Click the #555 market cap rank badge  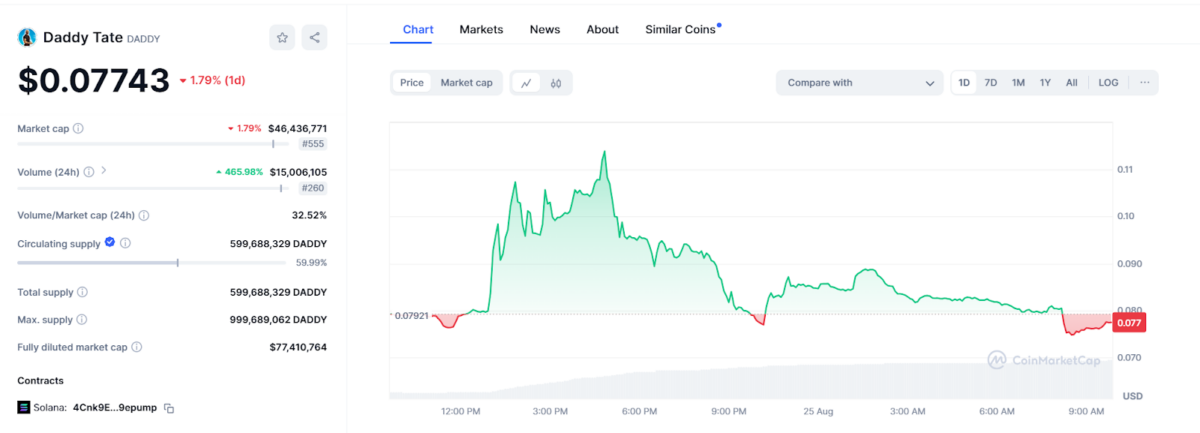[x=313, y=144]
